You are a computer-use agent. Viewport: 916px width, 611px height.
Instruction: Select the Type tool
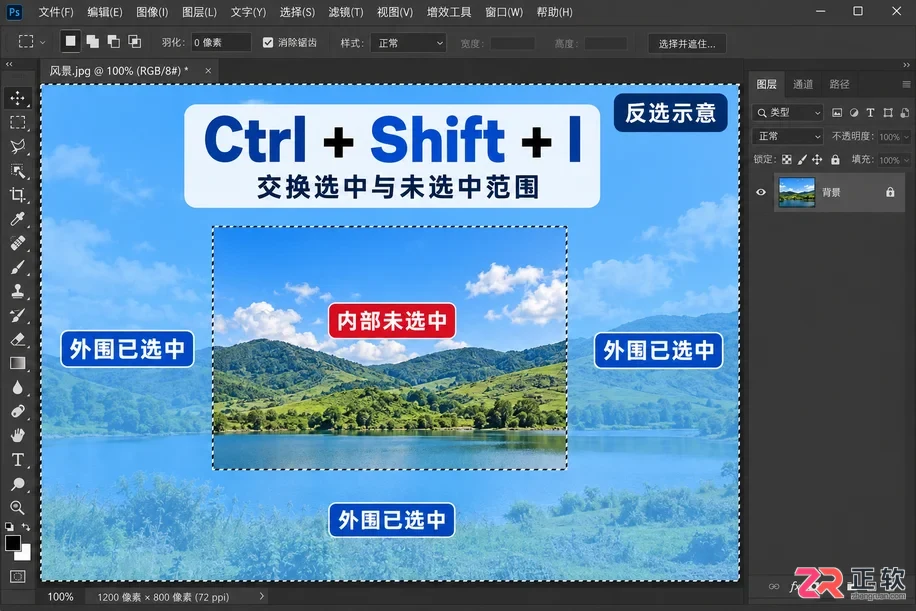18,460
